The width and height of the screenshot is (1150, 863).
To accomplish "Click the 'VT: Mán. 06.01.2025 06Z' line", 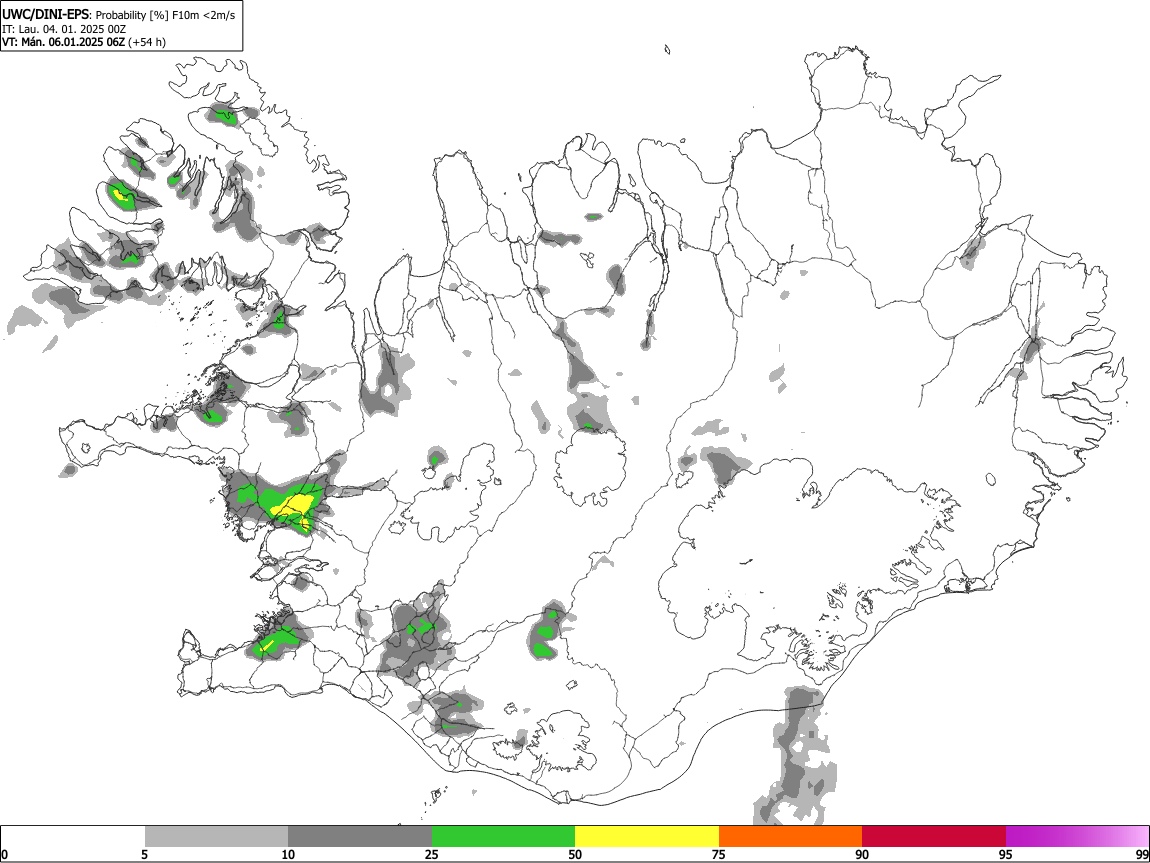I will 63,42.
